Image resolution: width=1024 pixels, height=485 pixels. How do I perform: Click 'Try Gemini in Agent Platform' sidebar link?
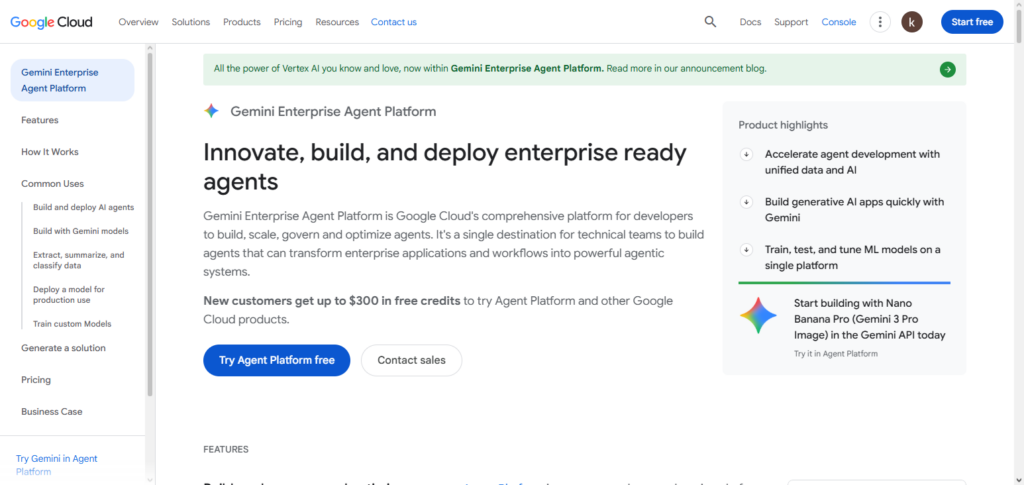pos(57,465)
